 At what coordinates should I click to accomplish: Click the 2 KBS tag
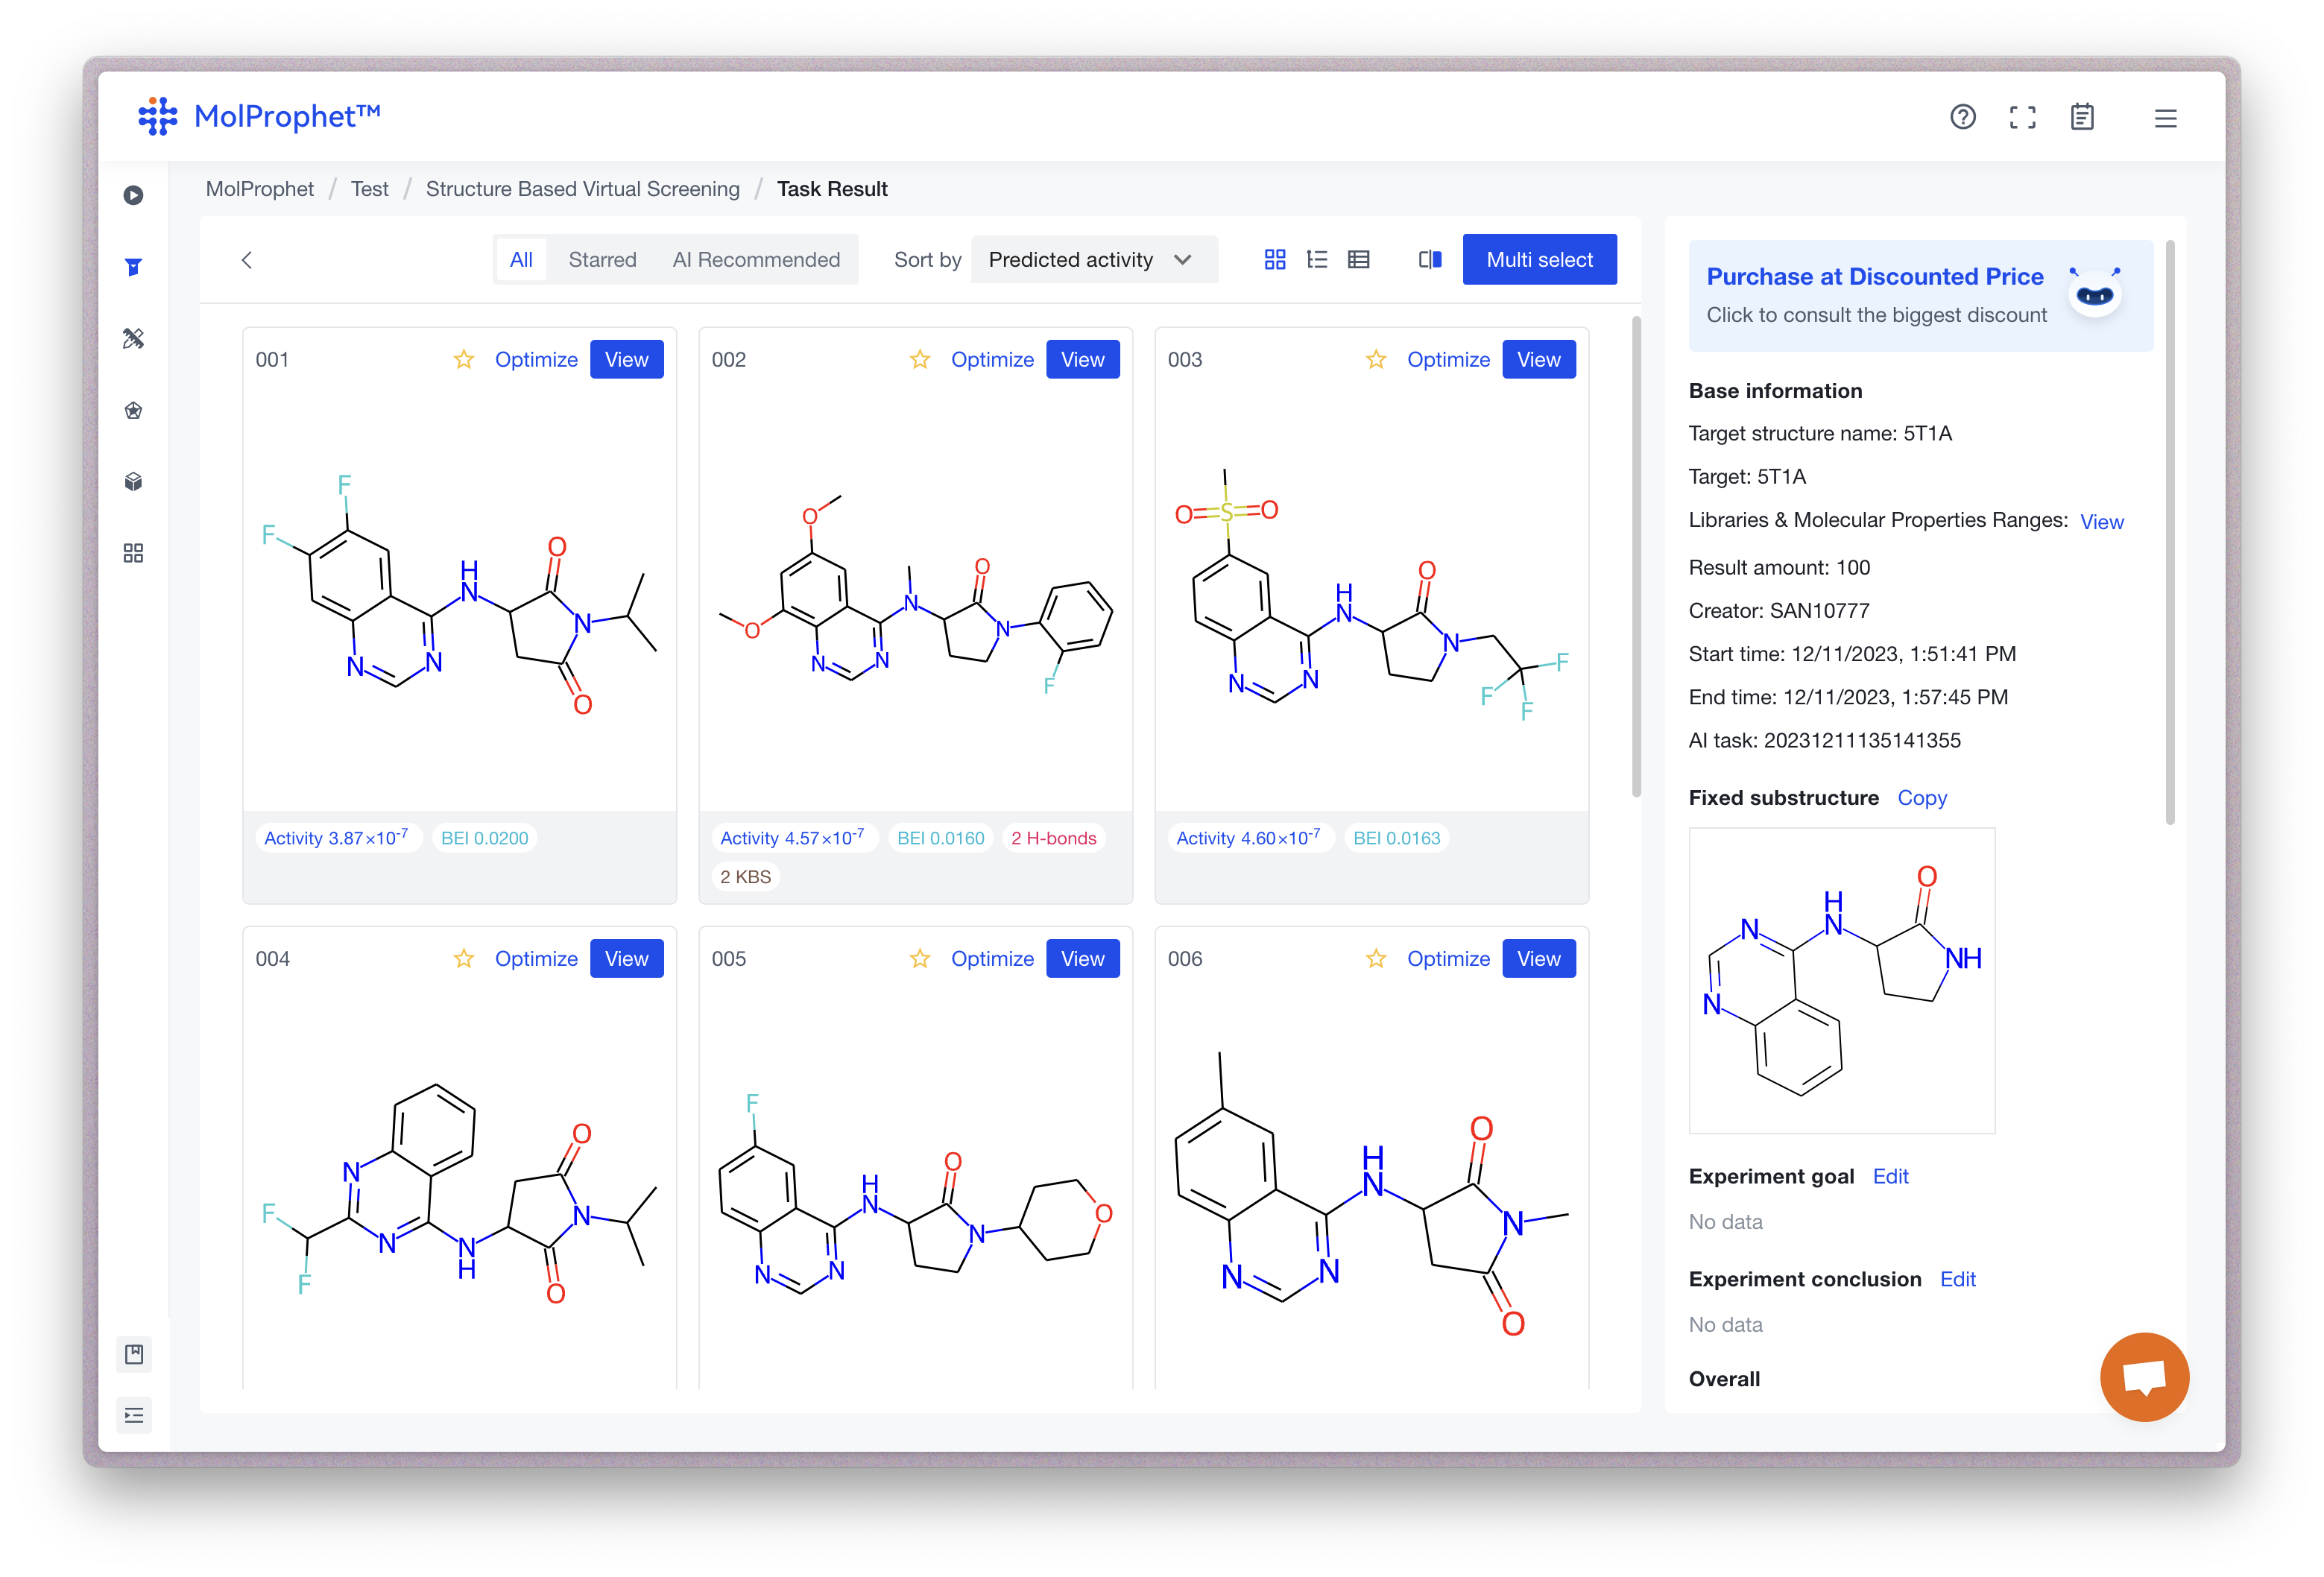pos(745,877)
